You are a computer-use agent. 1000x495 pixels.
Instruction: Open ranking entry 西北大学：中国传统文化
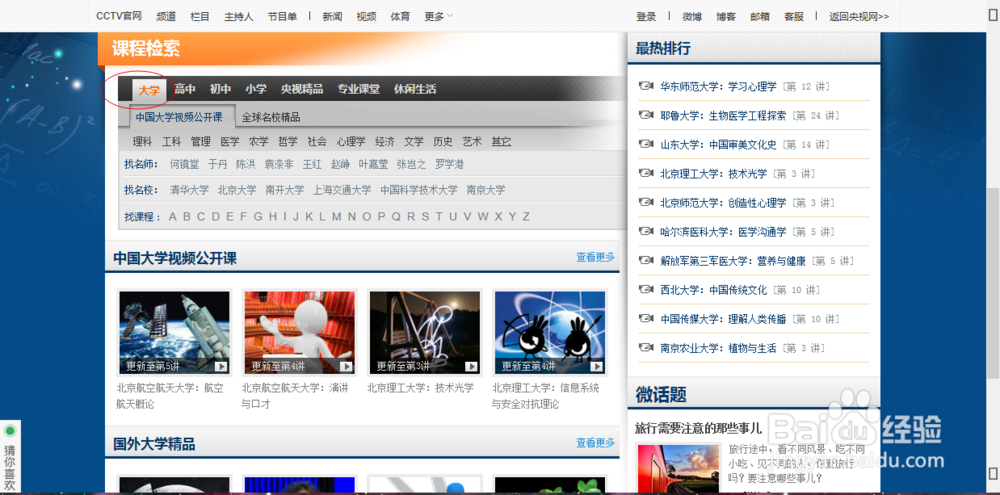(x=714, y=290)
